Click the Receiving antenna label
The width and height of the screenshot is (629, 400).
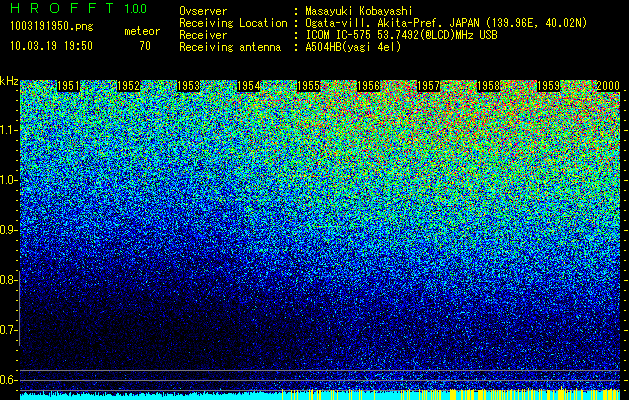point(230,47)
